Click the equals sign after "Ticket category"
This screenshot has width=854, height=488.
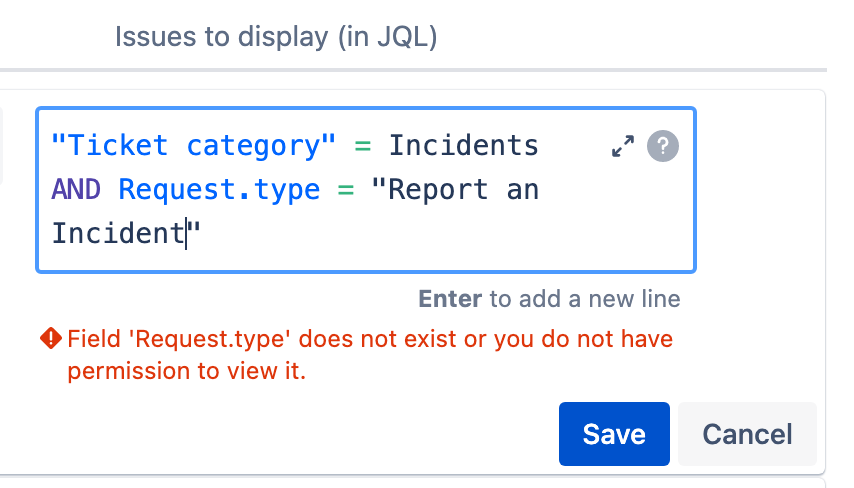[363, 147]
